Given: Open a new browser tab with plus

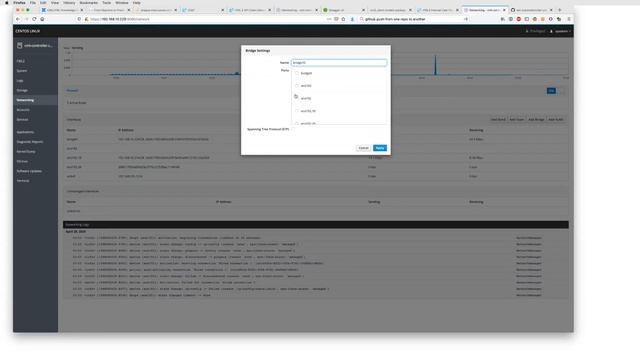Looking at the screenshot, I should [x=560, y=10].
